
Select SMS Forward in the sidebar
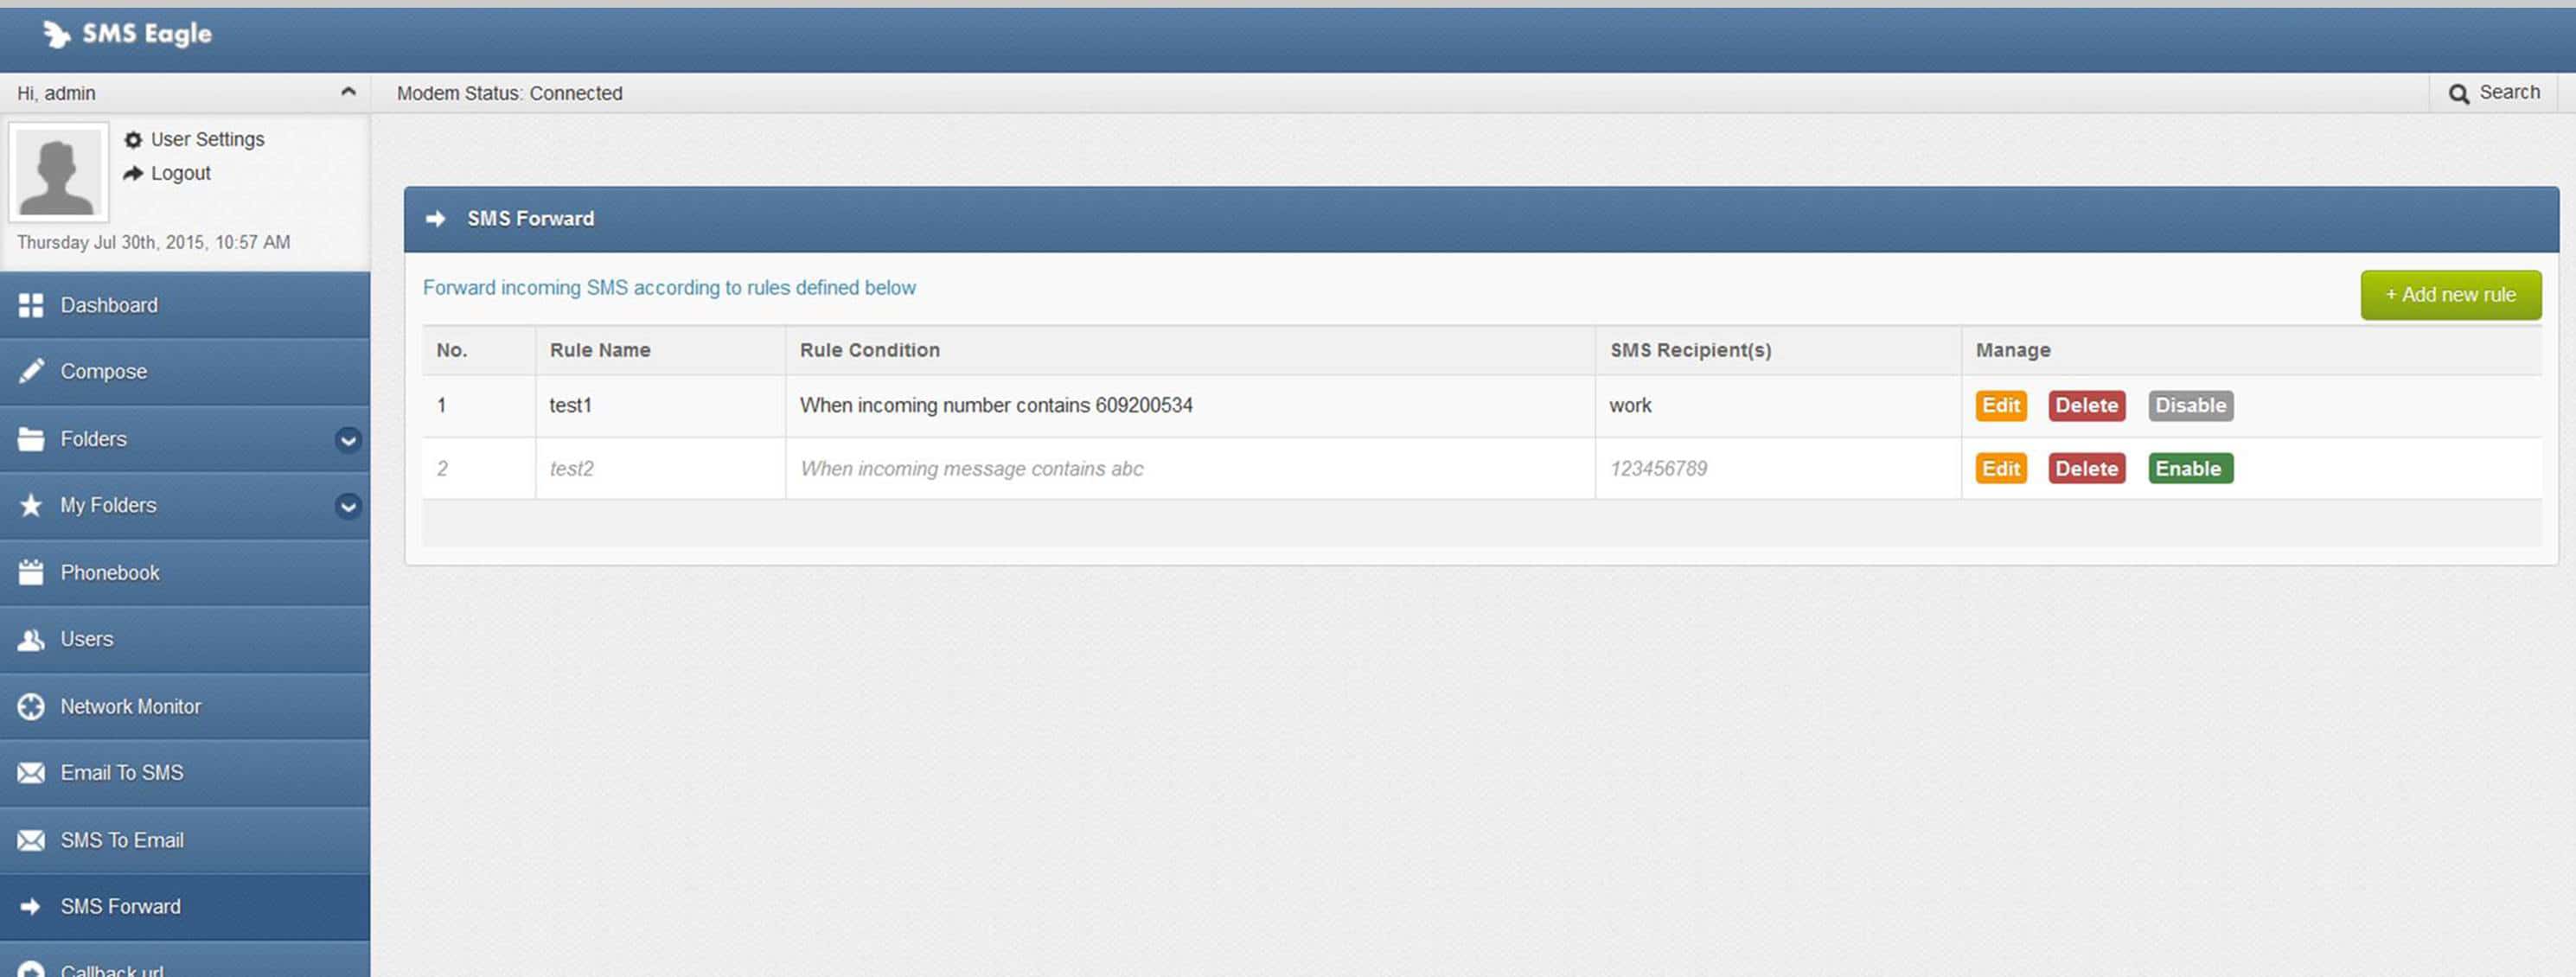(x=185, y=907)
